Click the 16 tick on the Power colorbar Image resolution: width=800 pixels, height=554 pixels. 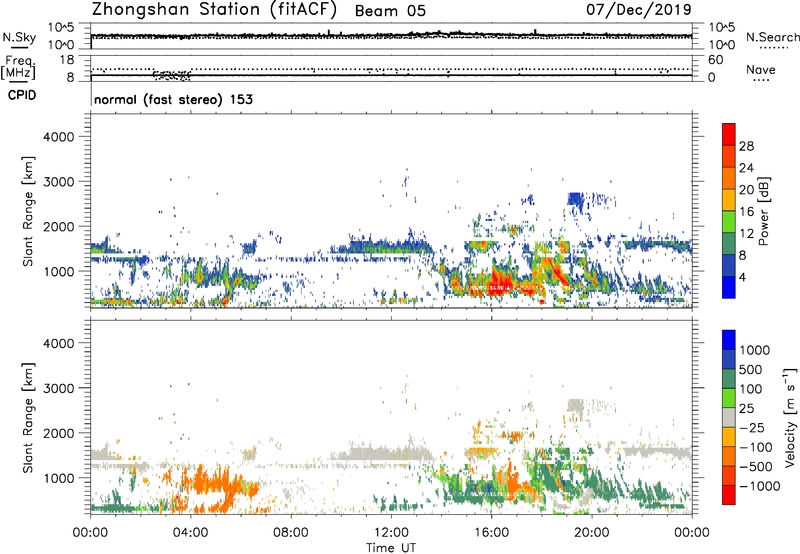[x=746, y=212]
